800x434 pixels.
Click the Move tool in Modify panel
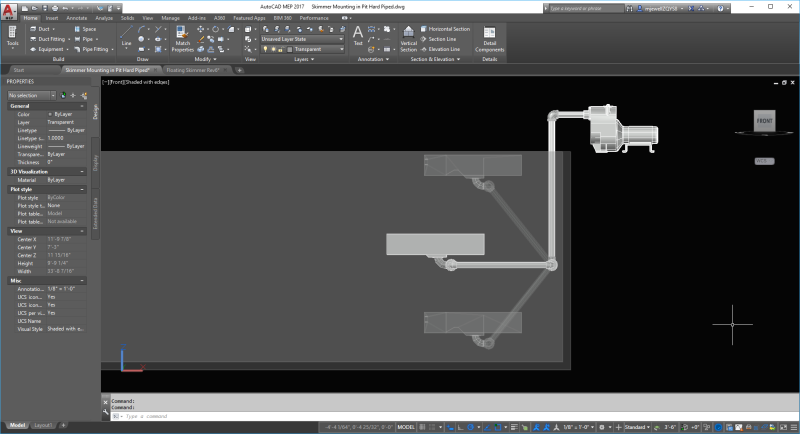click(x=201, y=29)
